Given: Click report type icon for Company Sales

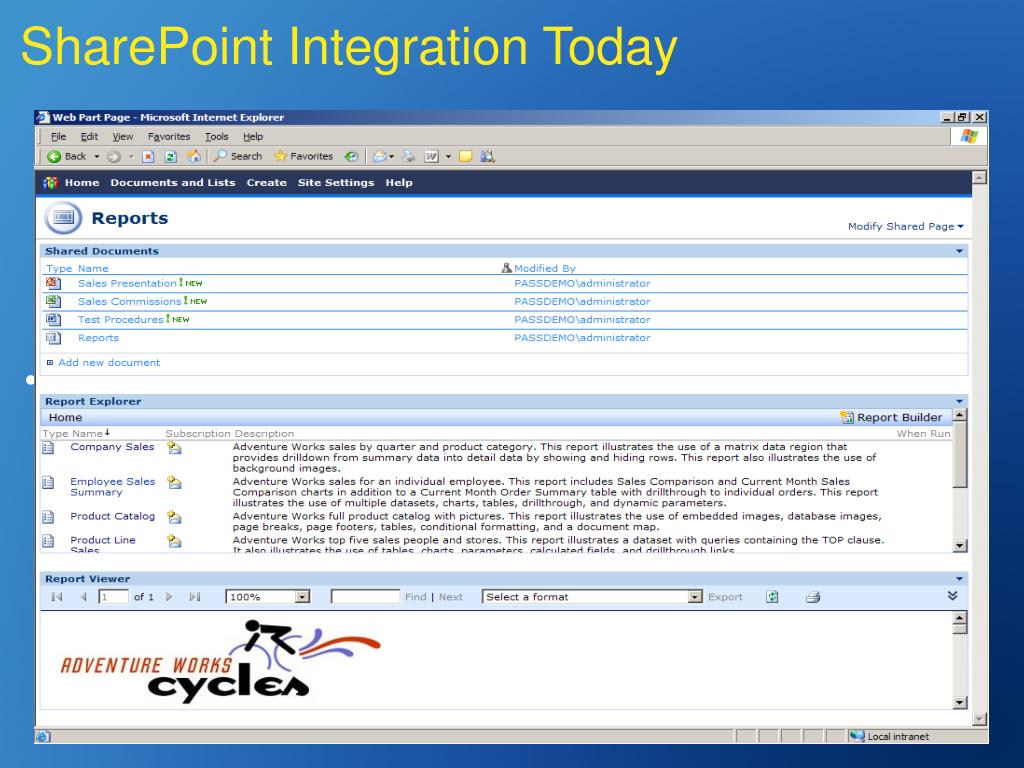Looking at the screenshot, I should [48, 447].
